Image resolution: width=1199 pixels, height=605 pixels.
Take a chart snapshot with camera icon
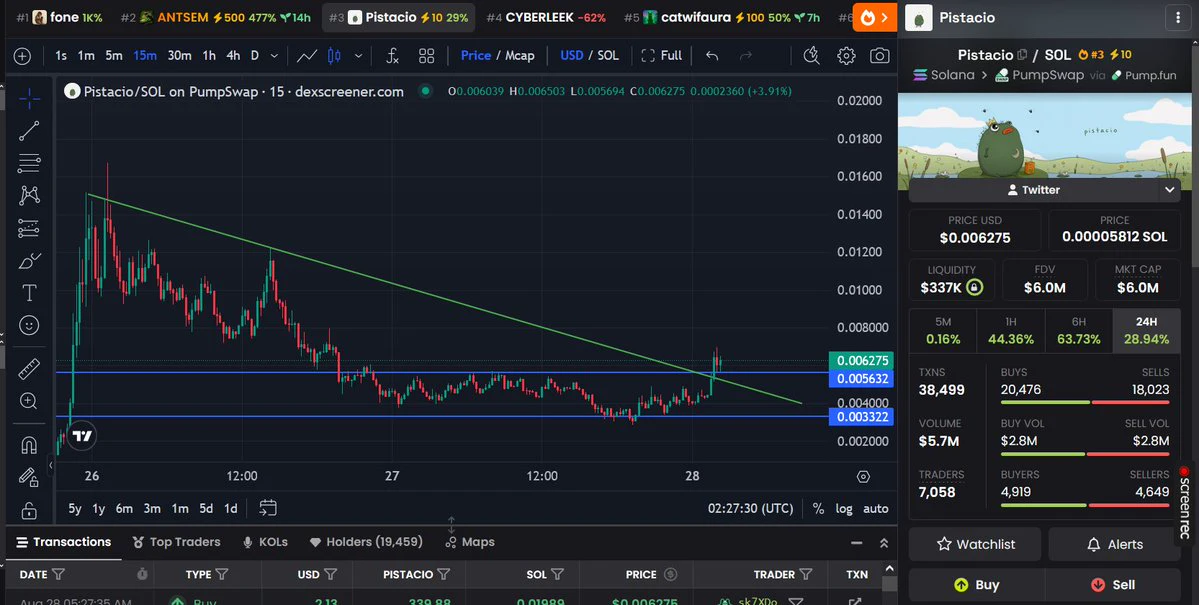point(879,56)
